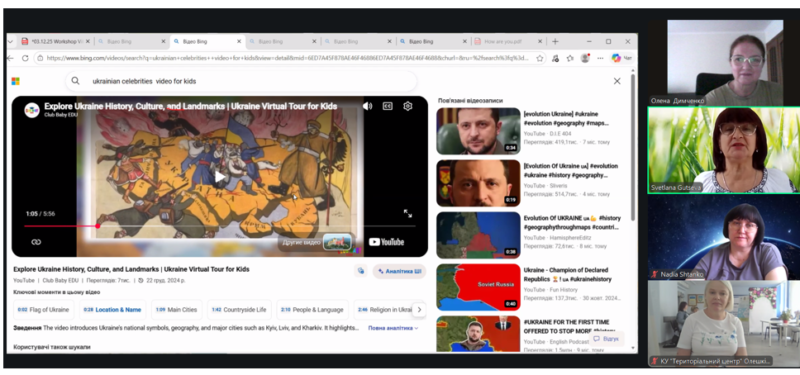
Task: Expand 'Повна аналітика' full summary
Action: pyautogui.click(x=393, y=328)
